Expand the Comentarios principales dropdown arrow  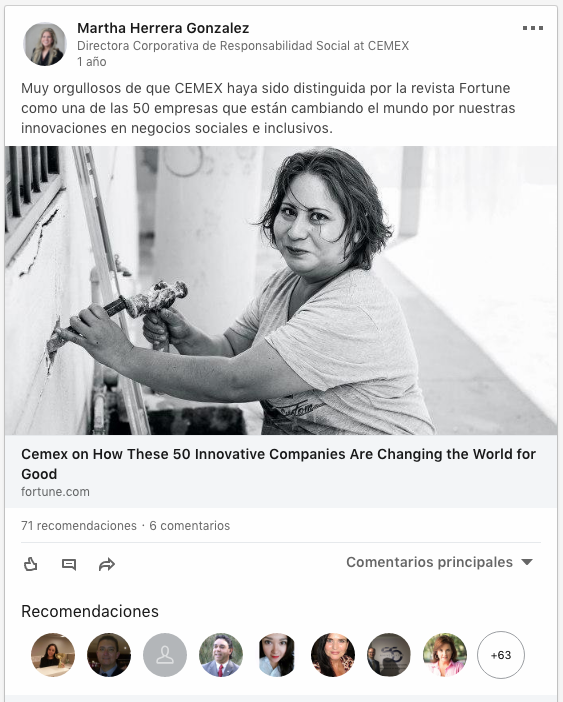(527, 562)
